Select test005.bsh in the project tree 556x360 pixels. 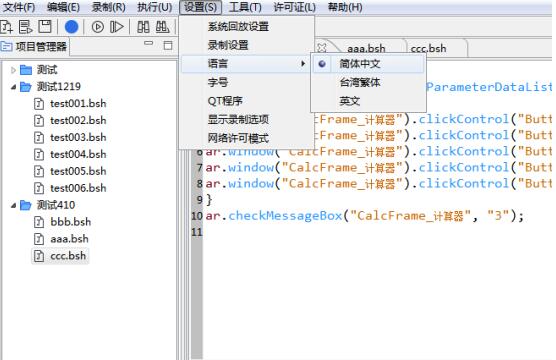(x=78, y=171)
